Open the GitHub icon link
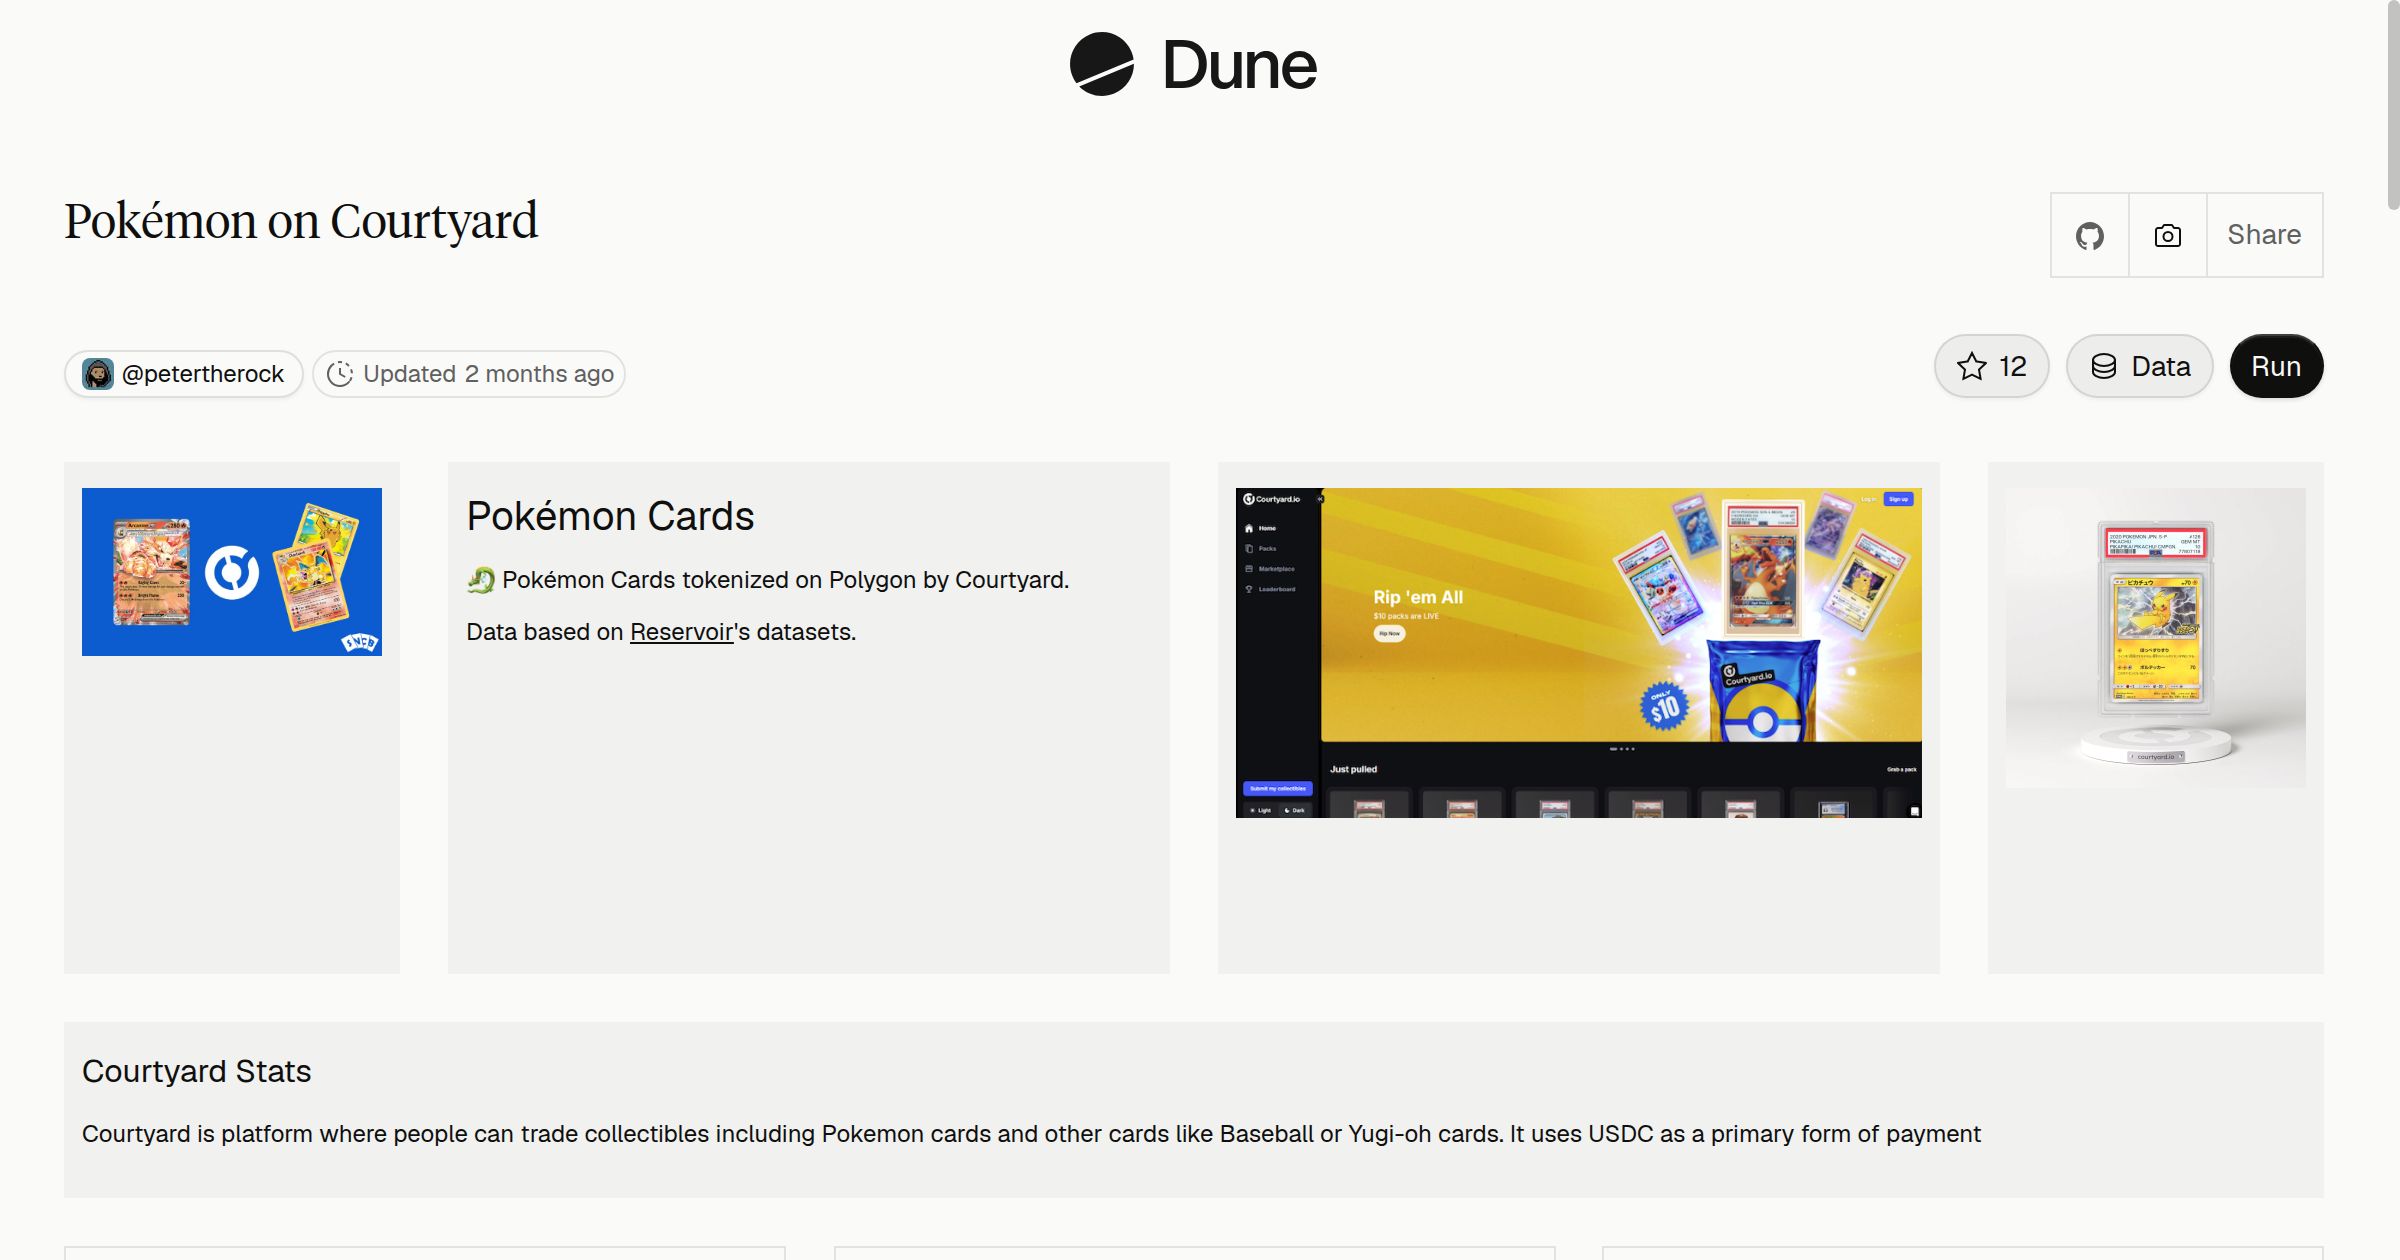Screen dimensions: 2400x1260 2089,236
